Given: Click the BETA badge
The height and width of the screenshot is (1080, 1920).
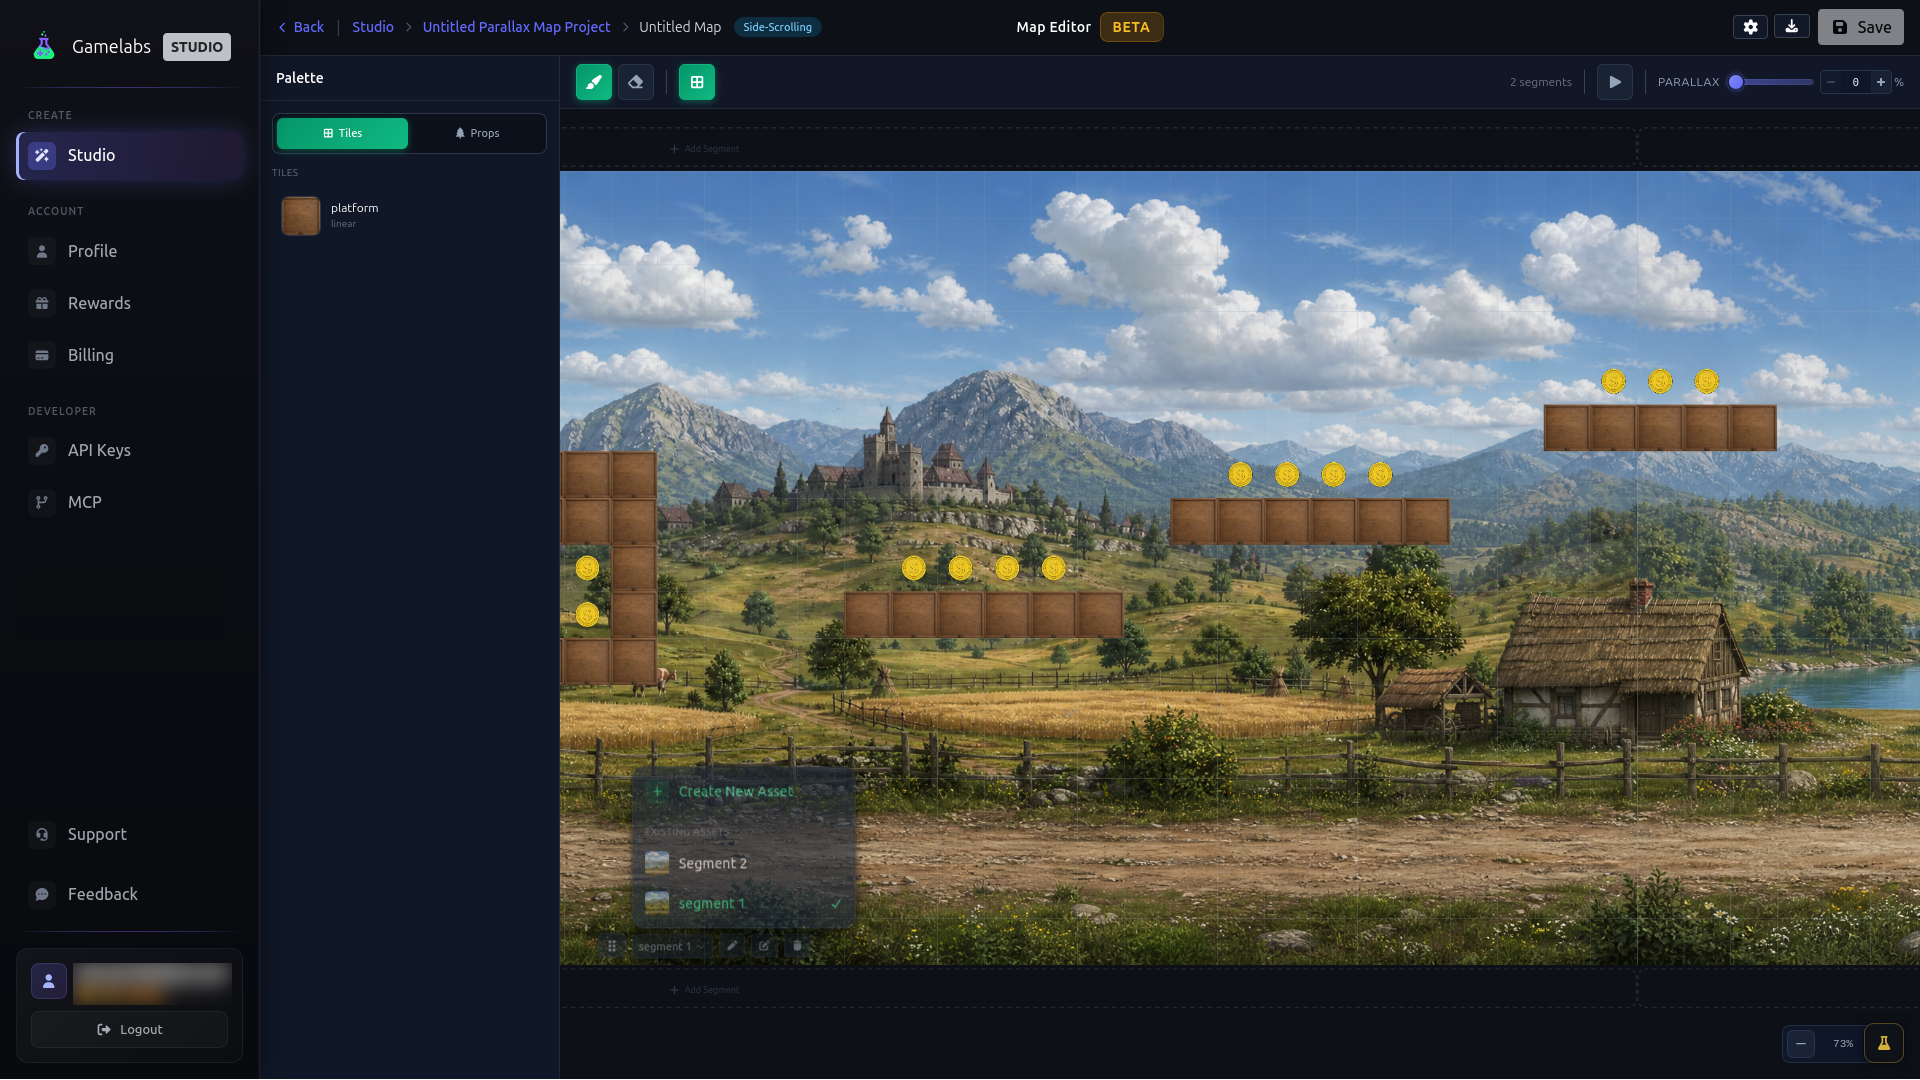Looking at the screenshot, I should pyautogui.click(x=1131, y=27).
